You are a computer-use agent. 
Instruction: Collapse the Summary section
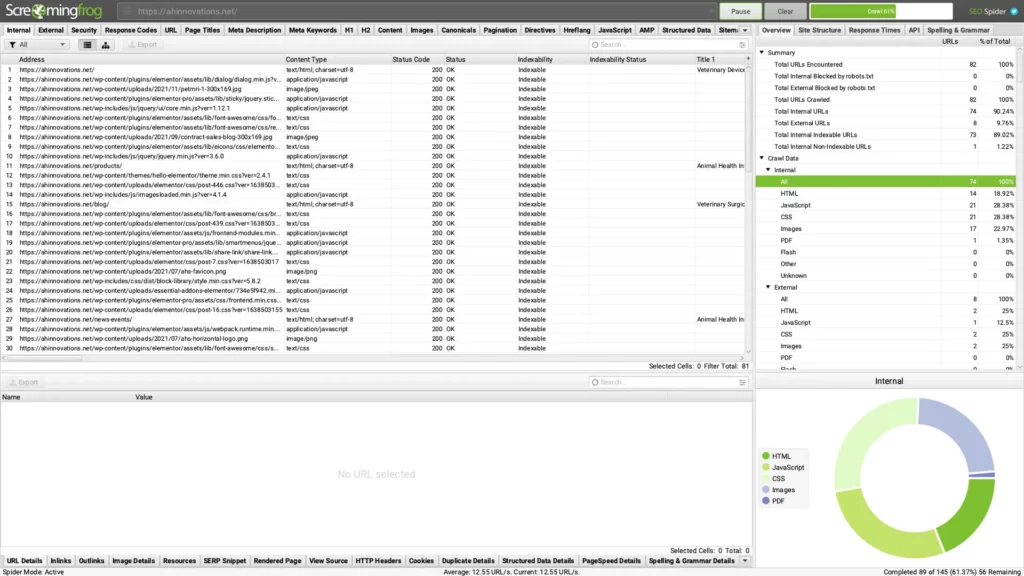click(762, 53)
